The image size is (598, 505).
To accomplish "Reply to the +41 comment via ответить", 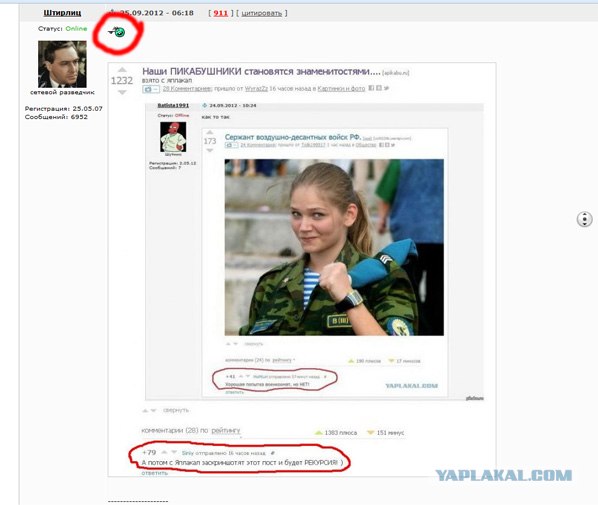I will pos(234,392).
